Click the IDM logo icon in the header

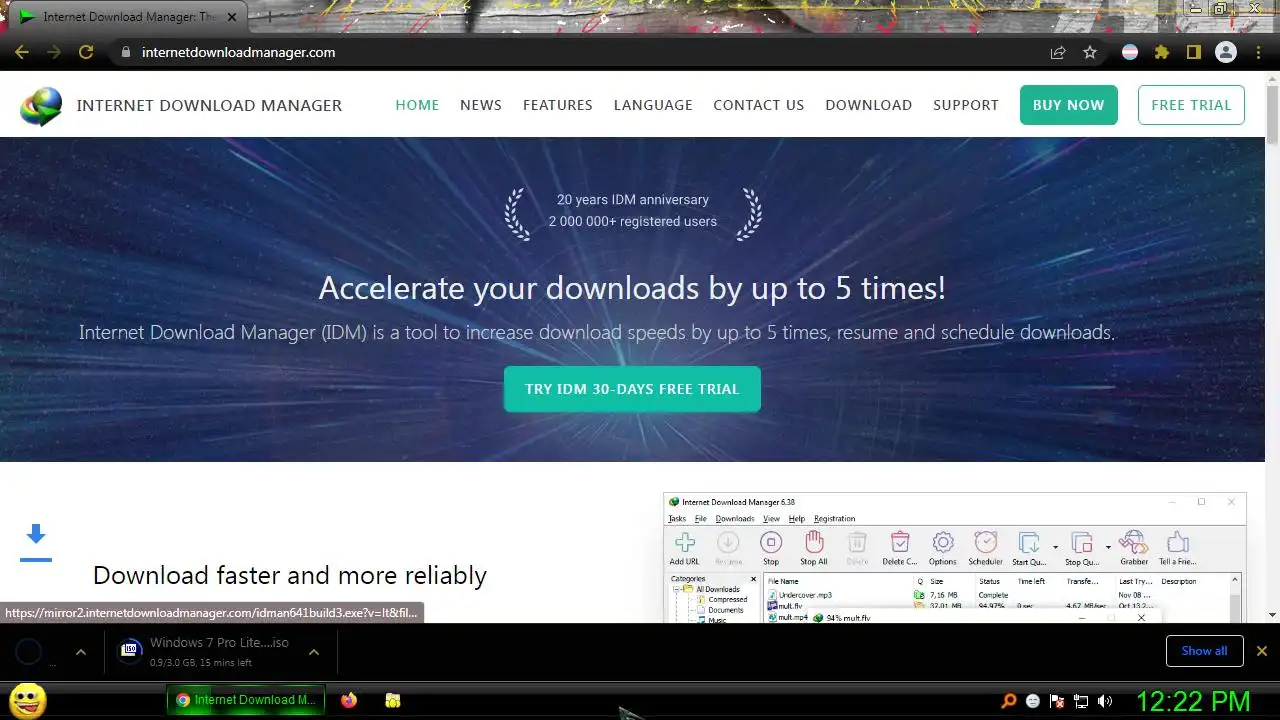(41, 106)
